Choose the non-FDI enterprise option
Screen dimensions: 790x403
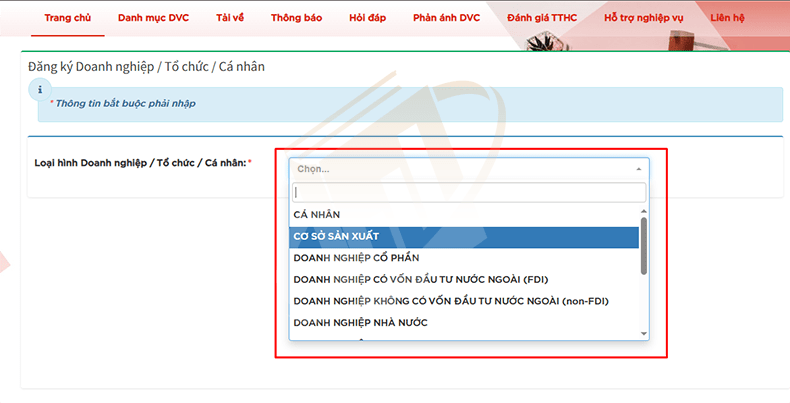point(450,301)
